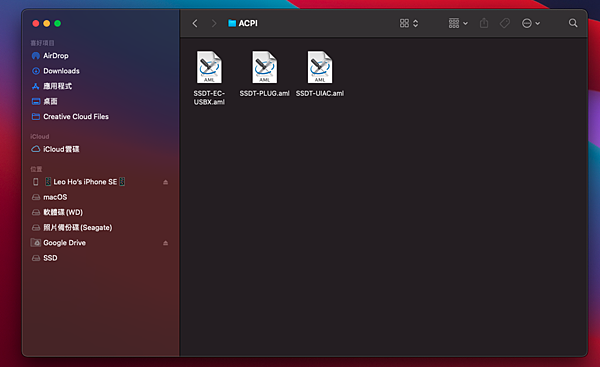Expand the group-by dropdown chevron

465,23
